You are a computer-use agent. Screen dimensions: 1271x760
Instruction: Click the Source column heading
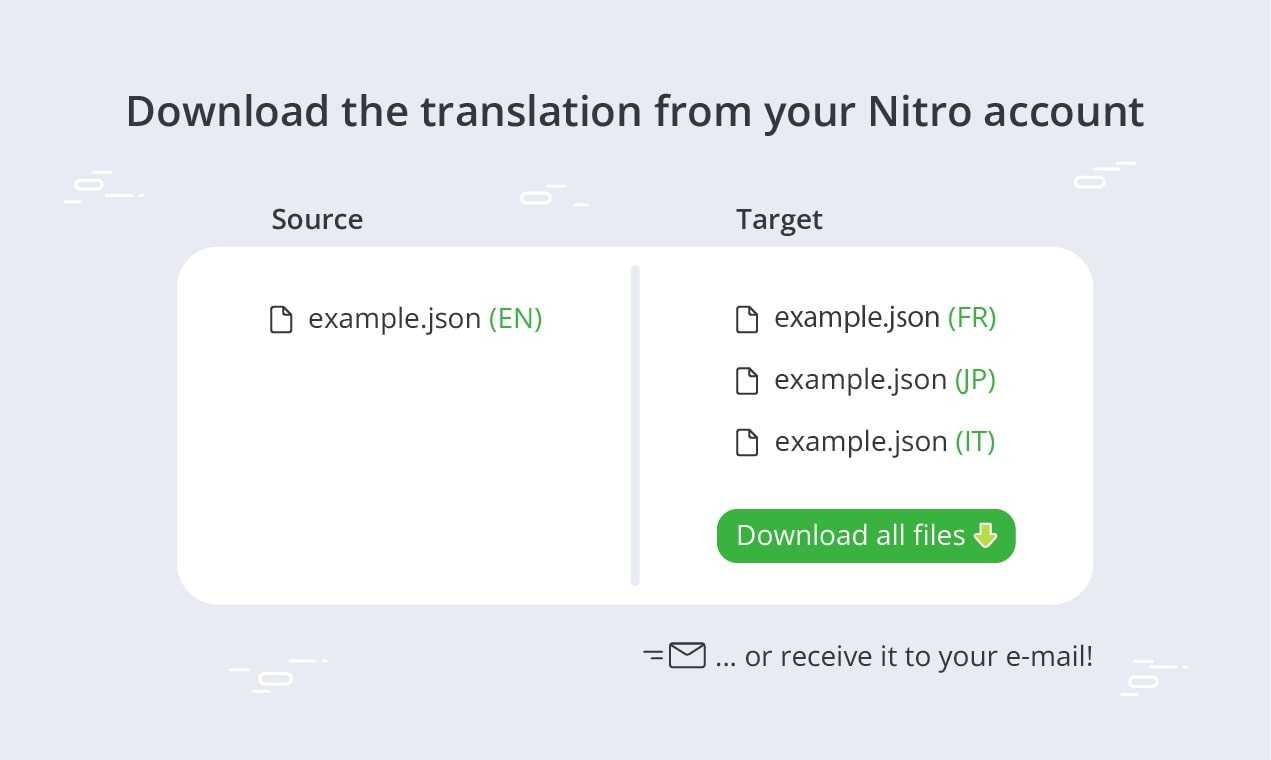pyautogui.click(x=317, y=220)
